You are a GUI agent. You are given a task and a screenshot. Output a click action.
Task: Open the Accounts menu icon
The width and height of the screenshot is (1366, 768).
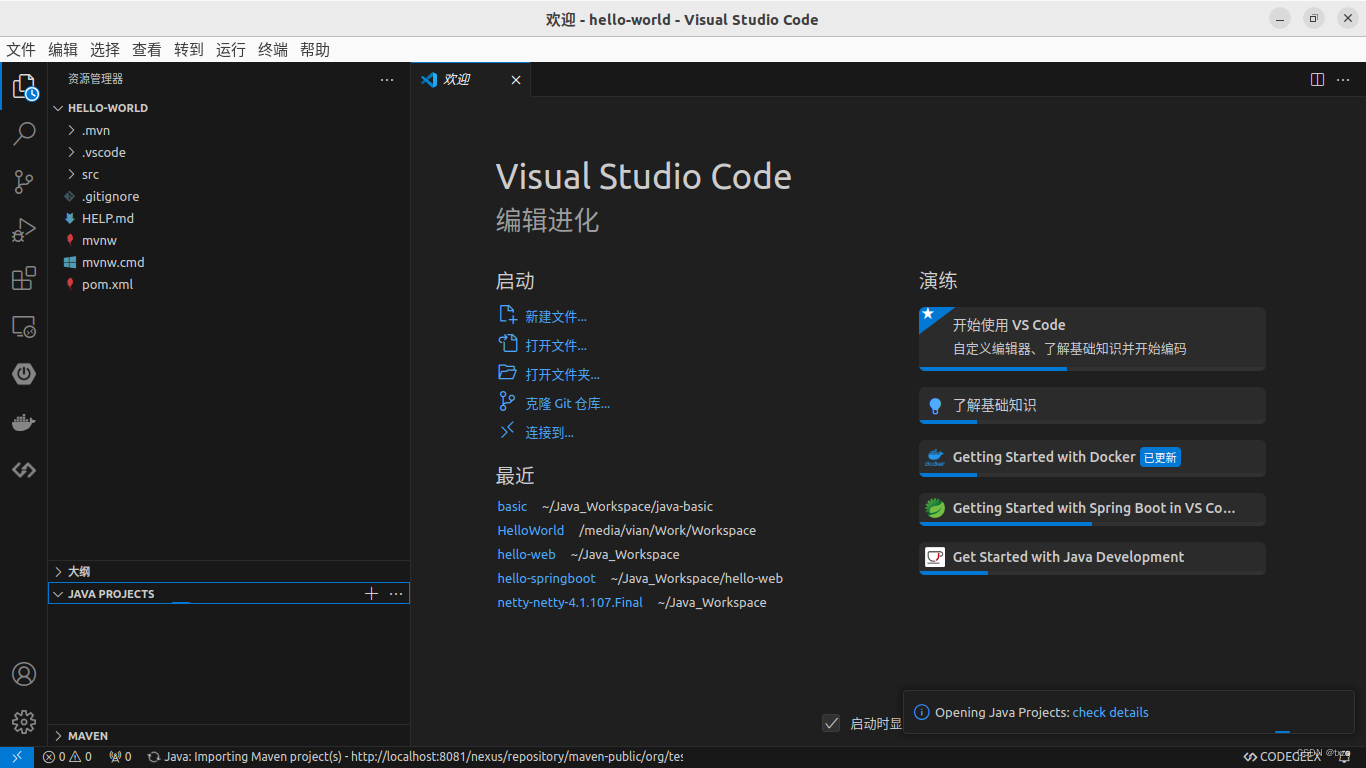click(24, 674)
